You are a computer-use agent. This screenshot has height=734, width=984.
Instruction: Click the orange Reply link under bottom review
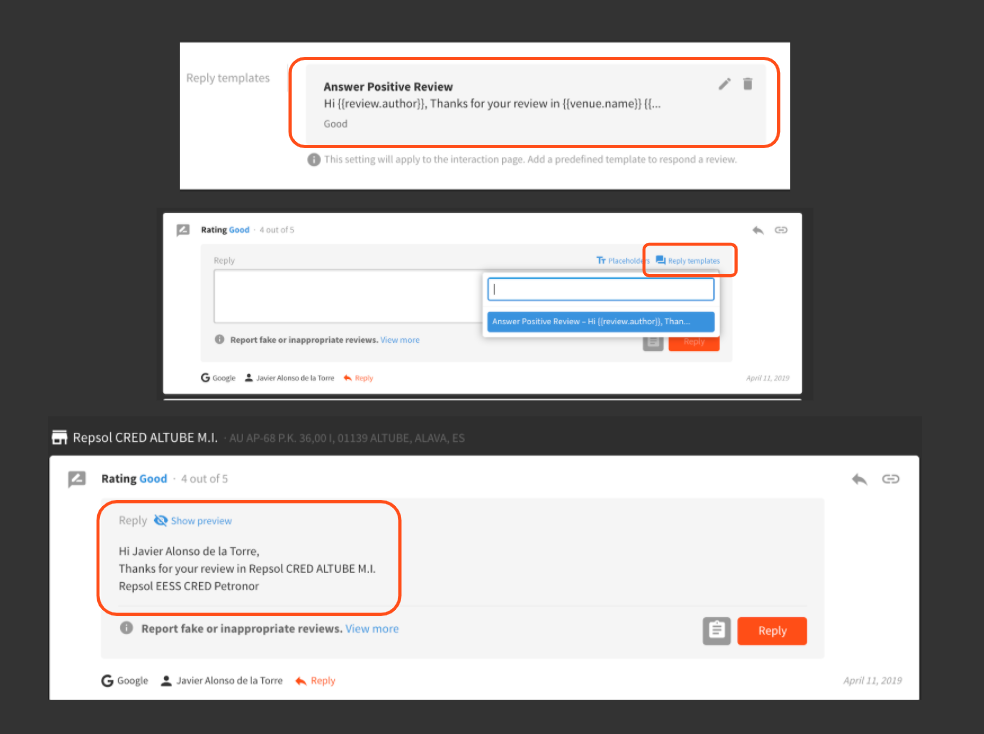click(x=316, y=681)
